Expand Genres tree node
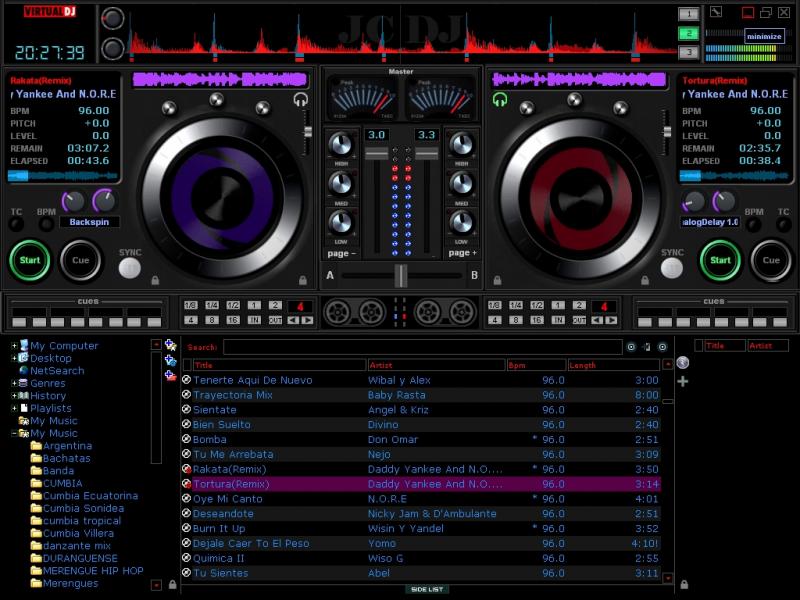 click(14, 383)
